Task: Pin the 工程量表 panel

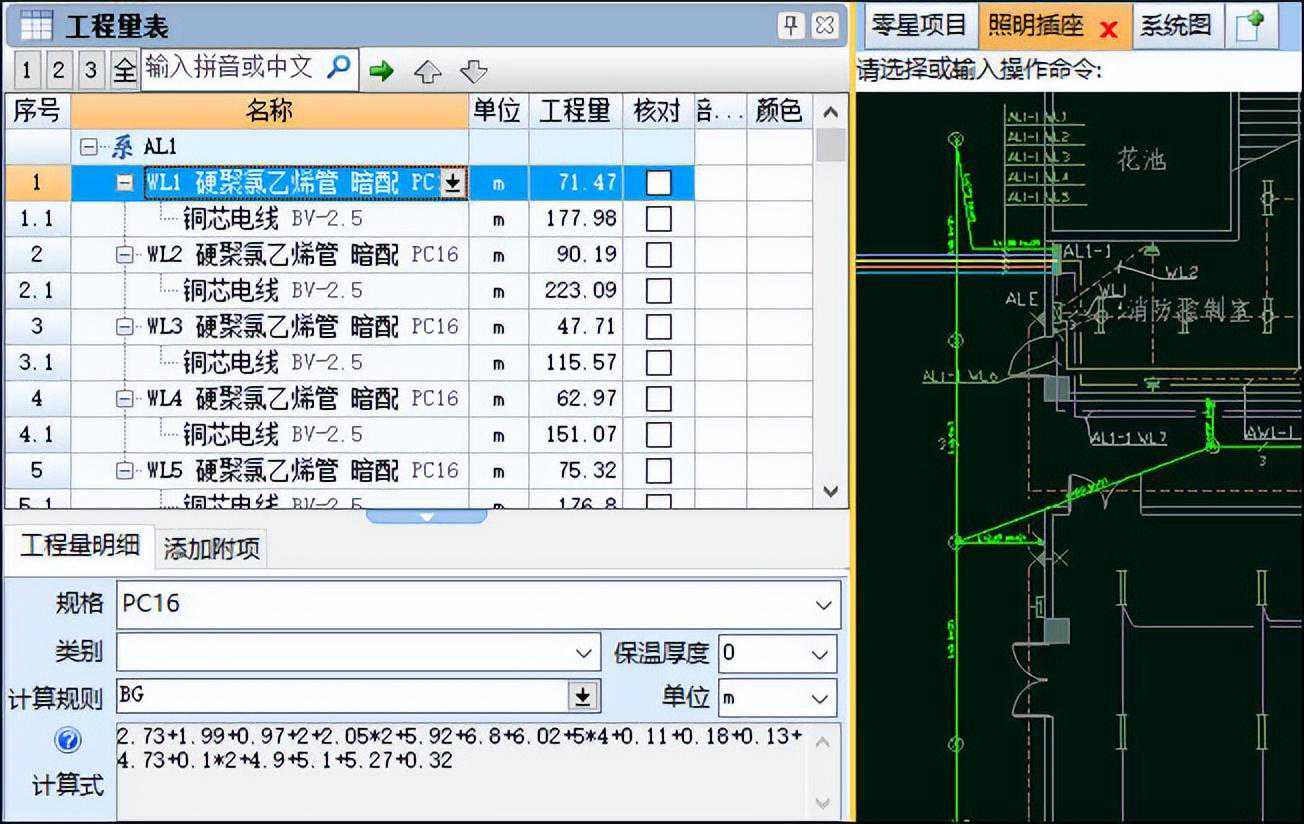Action: click(x=790, y=26)
